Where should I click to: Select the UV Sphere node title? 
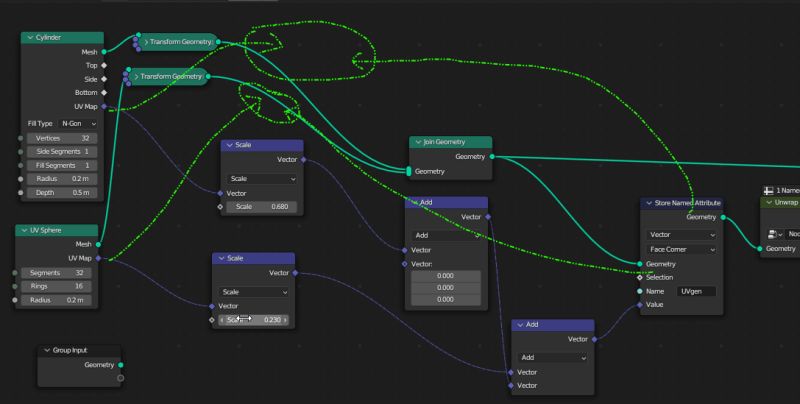[x=45, y=231]
